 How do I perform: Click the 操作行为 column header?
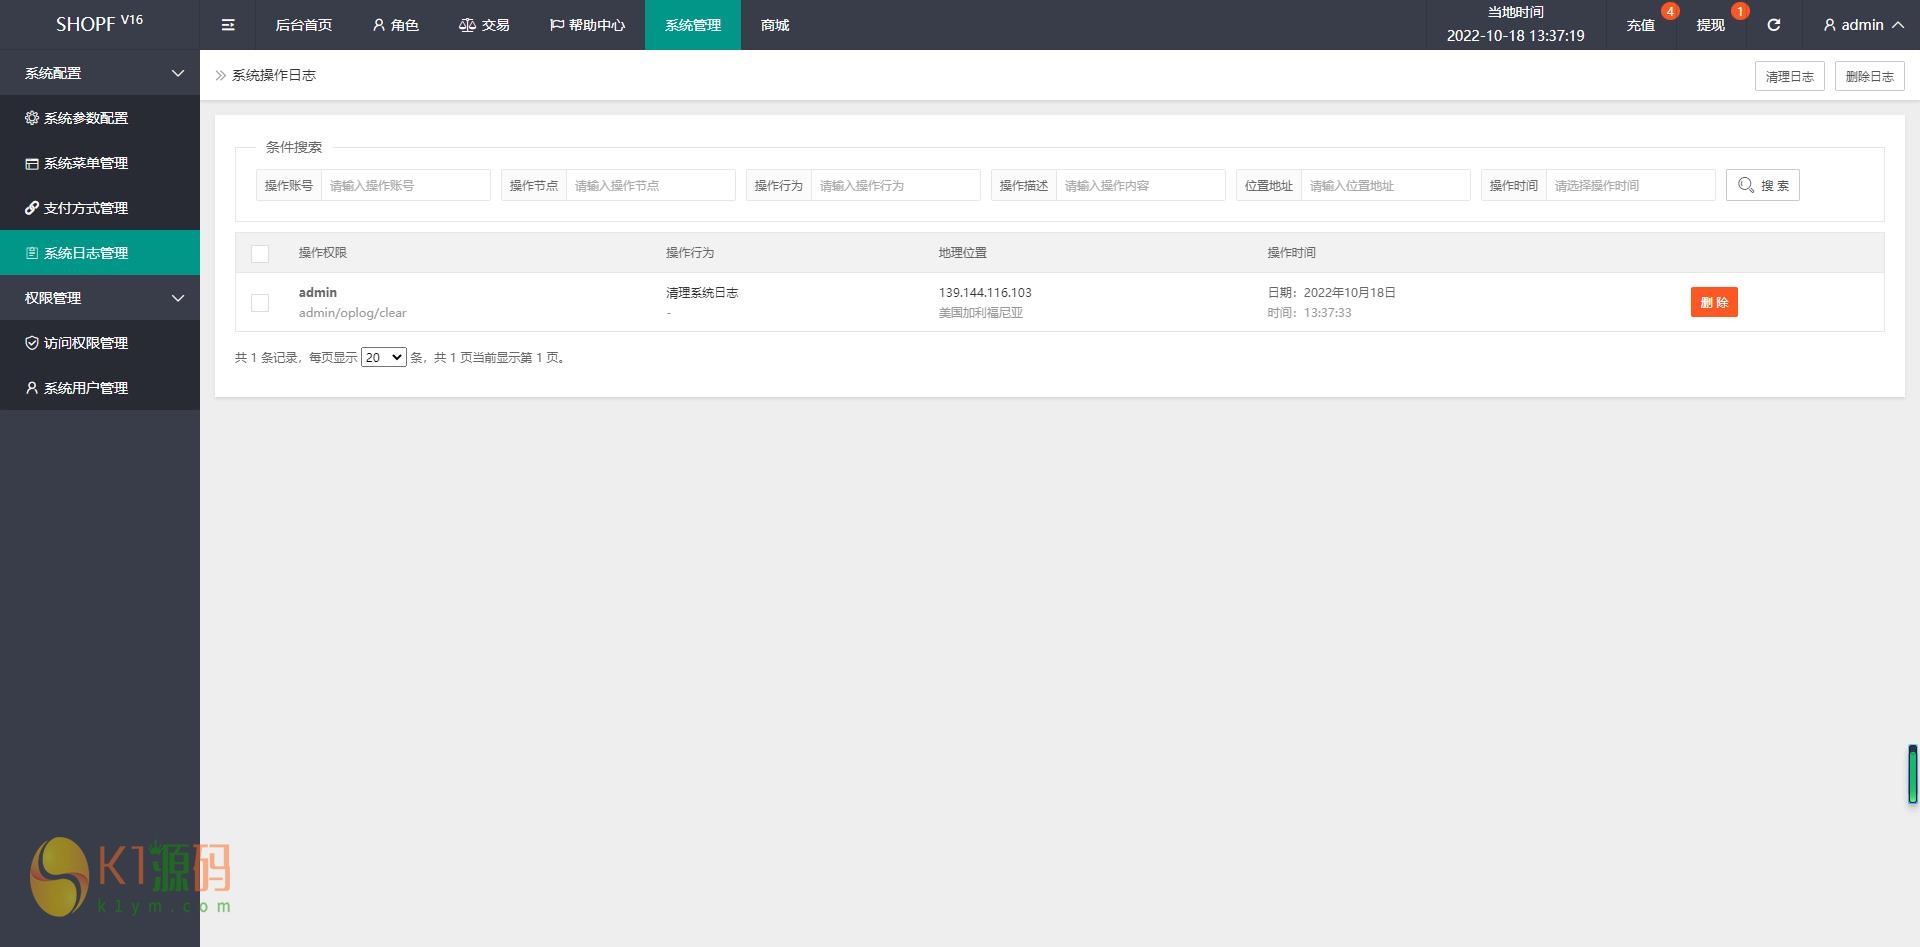690,253
